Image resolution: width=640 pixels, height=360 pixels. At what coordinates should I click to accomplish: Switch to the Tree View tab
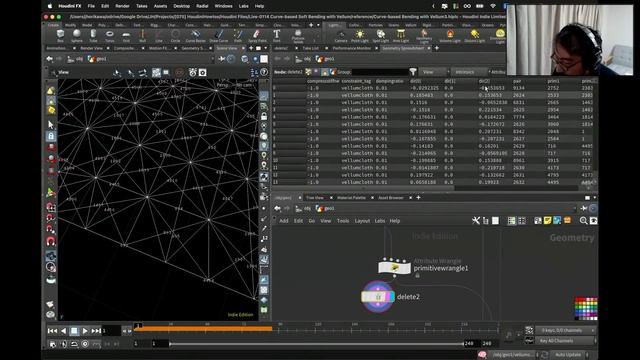point(315,198)
